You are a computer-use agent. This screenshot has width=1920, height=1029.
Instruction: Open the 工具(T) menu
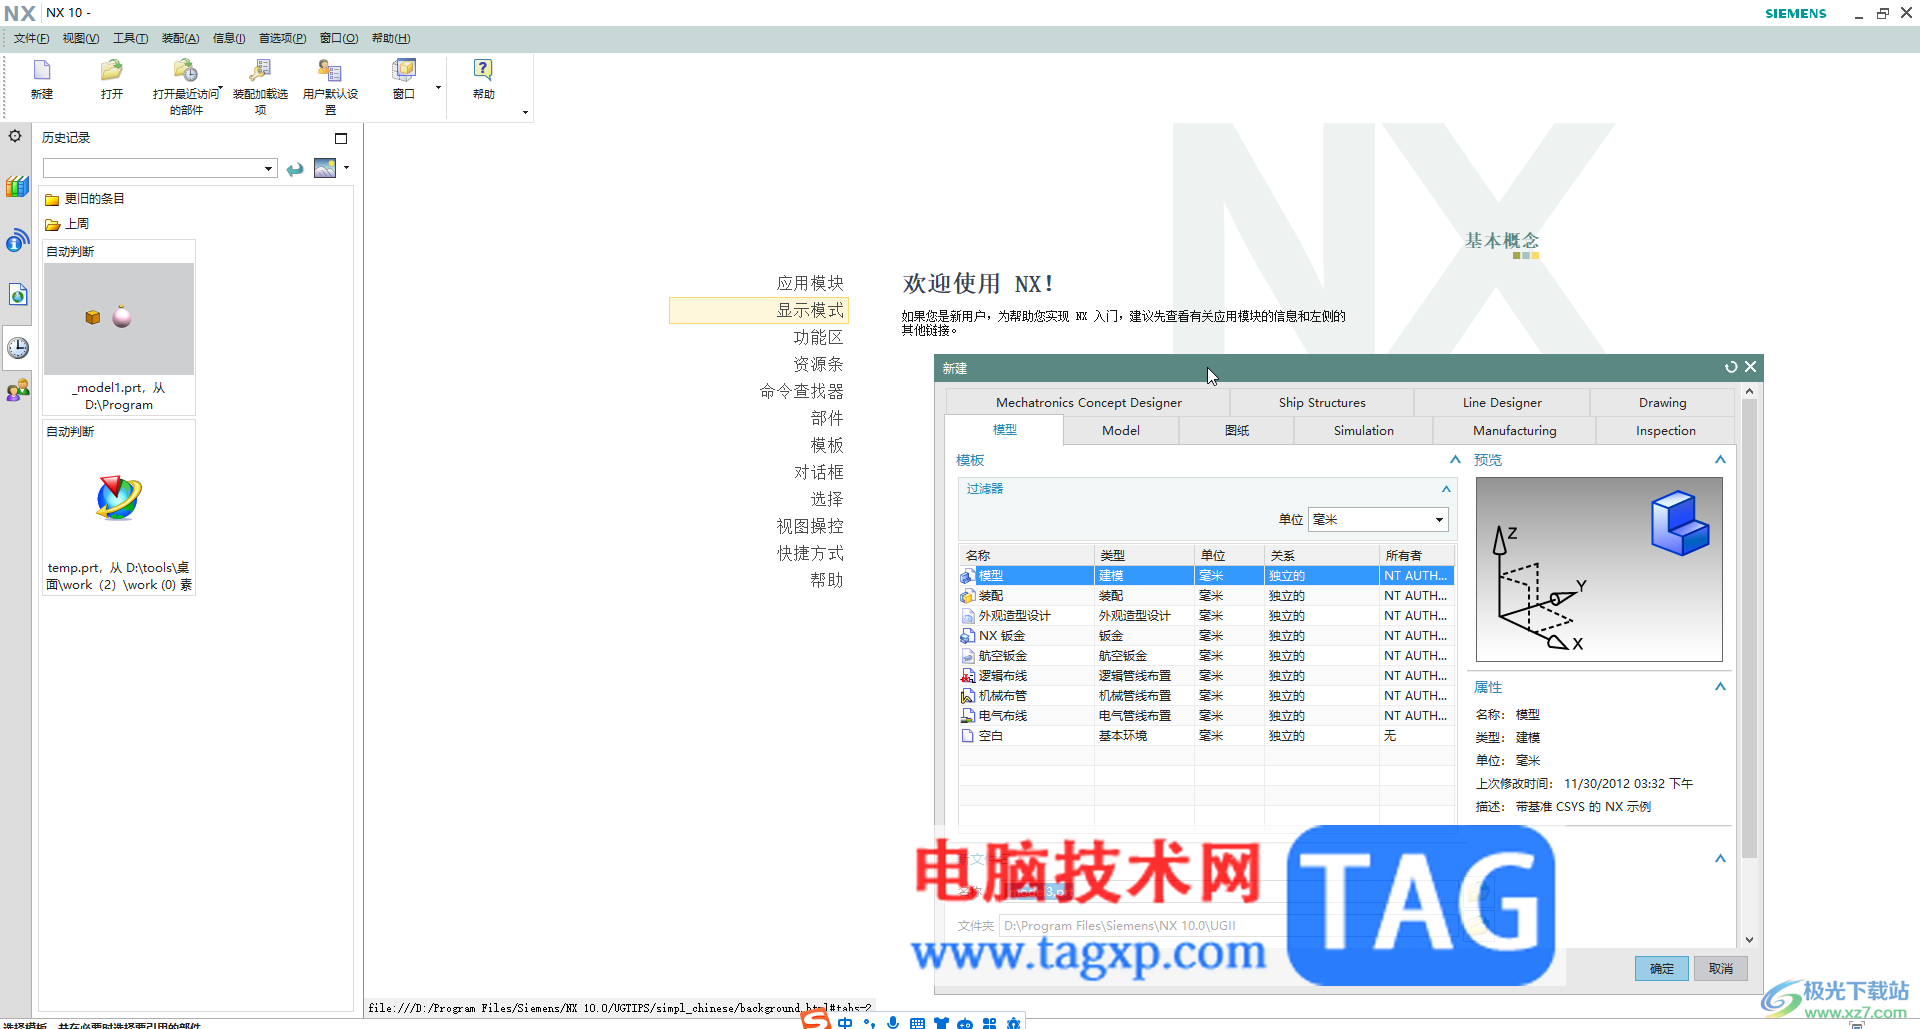pyautogui.click(x=130, y=38)
